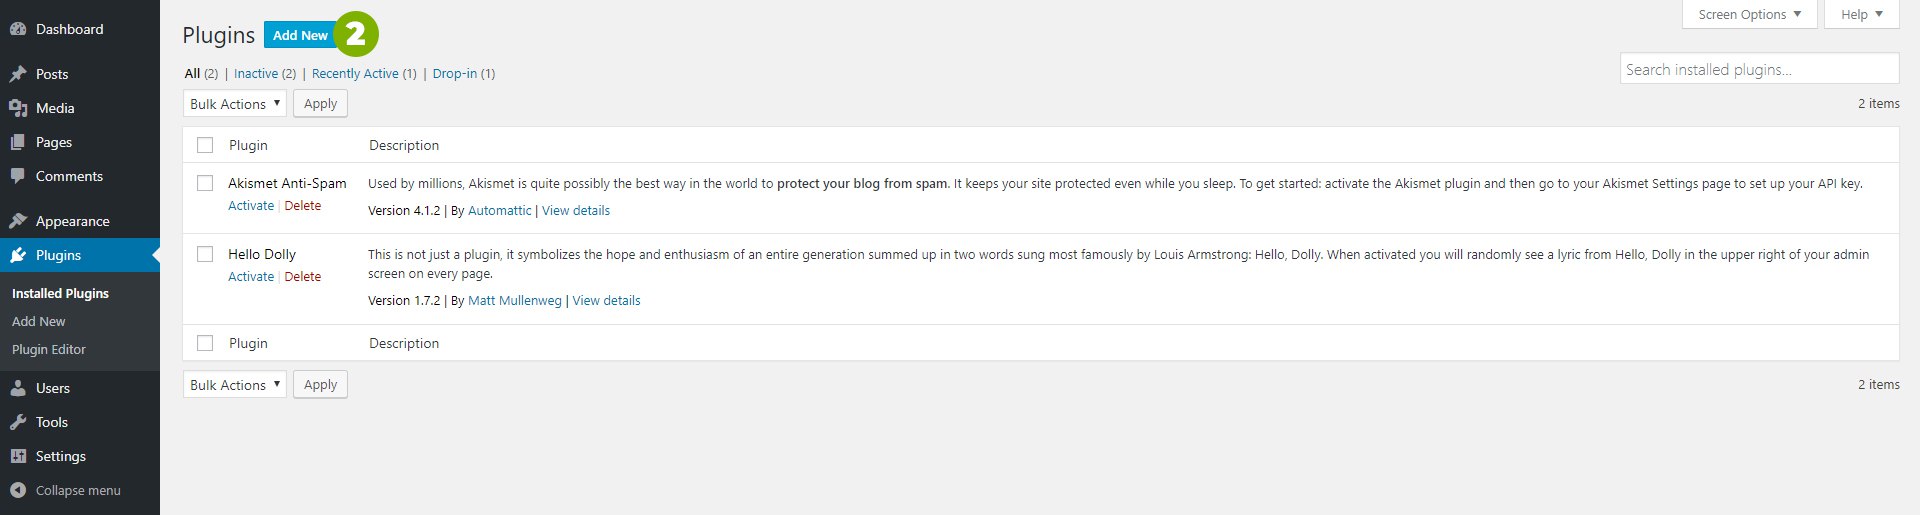1920x515 pixels.
Task: Click the Settings sliders icon
Action: tap(18, 456)
